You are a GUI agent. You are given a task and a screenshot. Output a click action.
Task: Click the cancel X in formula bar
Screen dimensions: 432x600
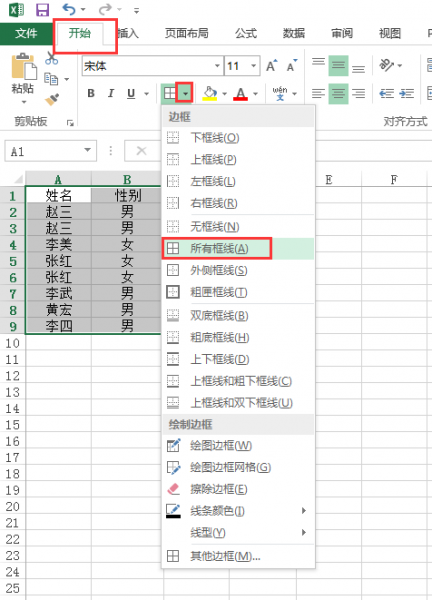[142, 150]
